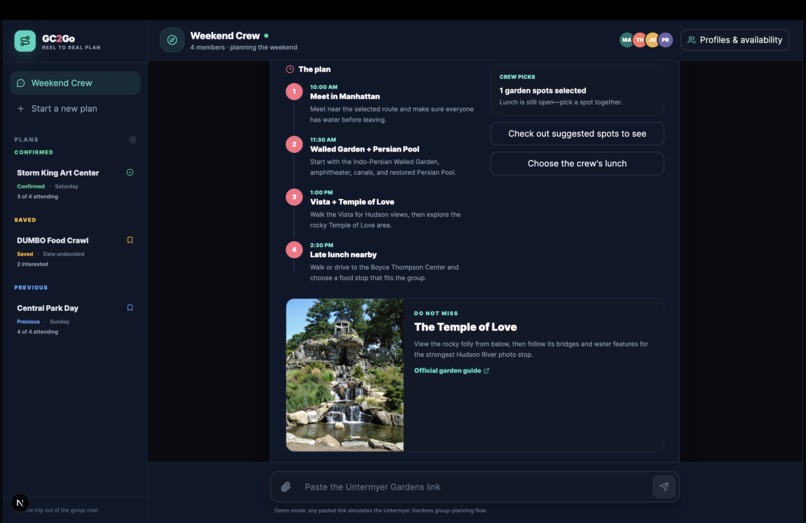
Task: Click the 'Late lunch nearby' title
Action: 343,255
